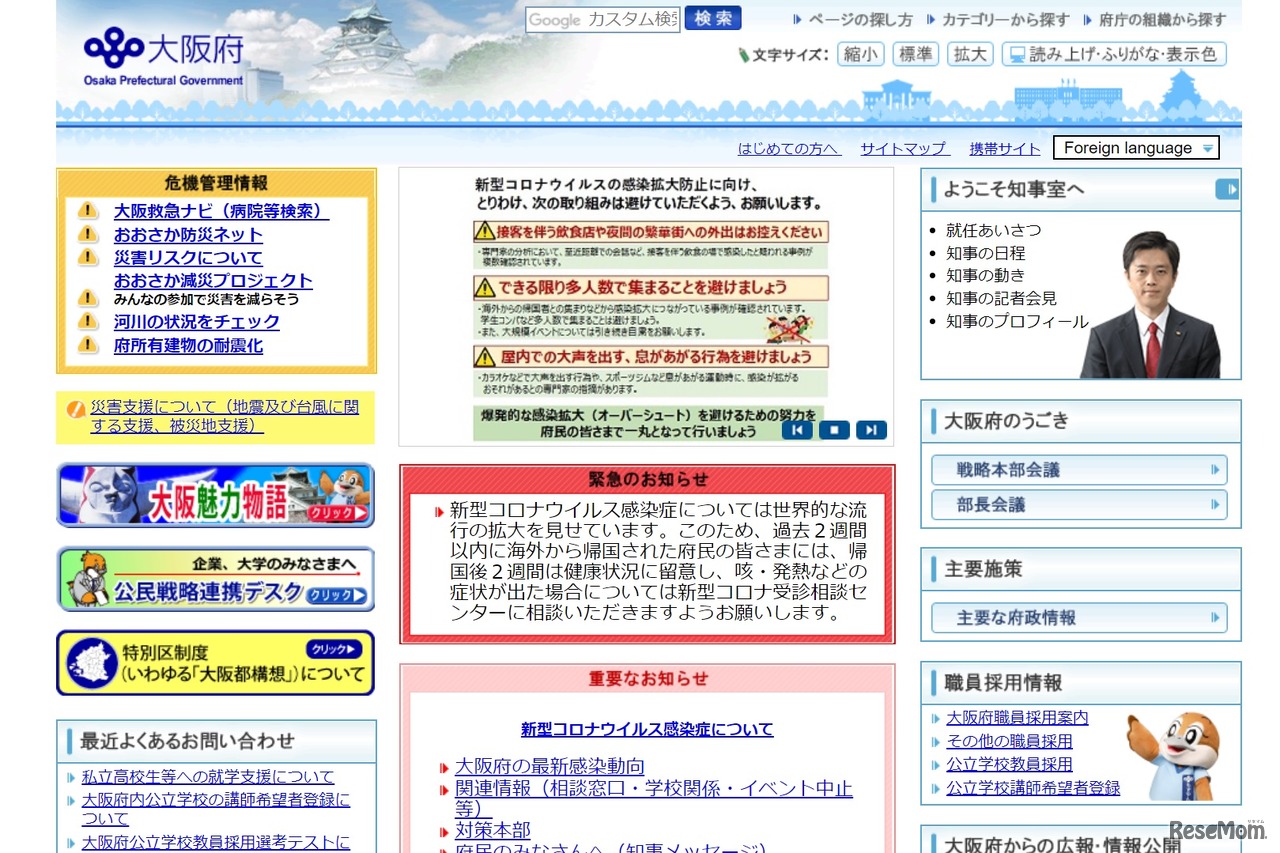Click the 検索 search button
Image resolution: width=1280 pixels, height=853 pixels.
tap(712, 18)
